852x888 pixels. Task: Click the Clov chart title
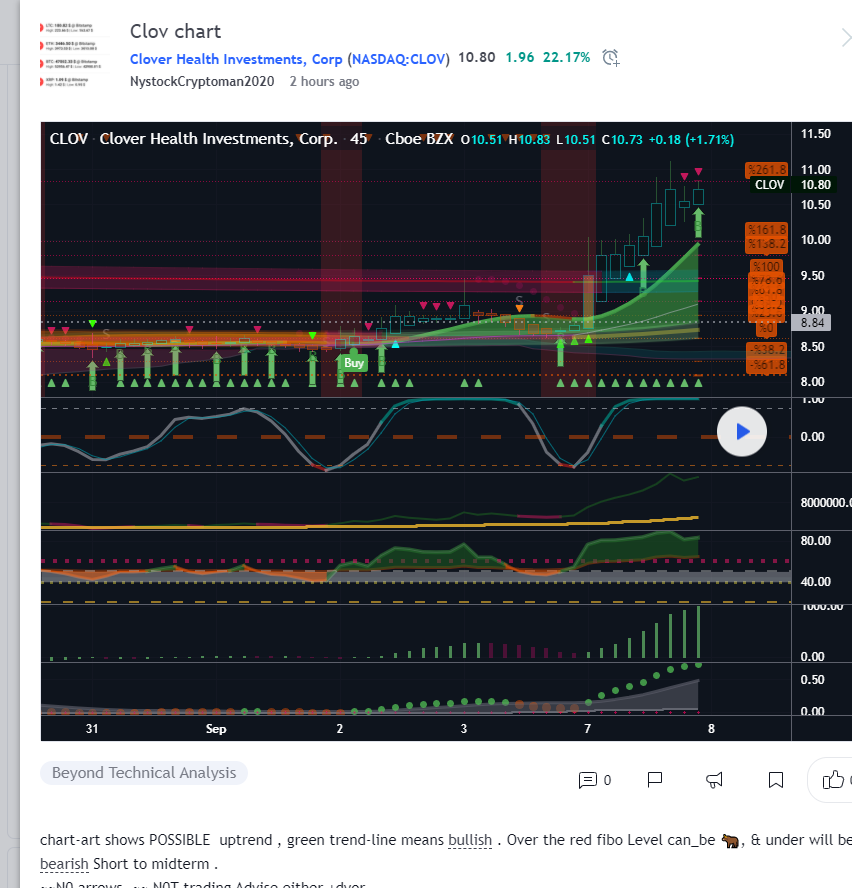[176, 31]
